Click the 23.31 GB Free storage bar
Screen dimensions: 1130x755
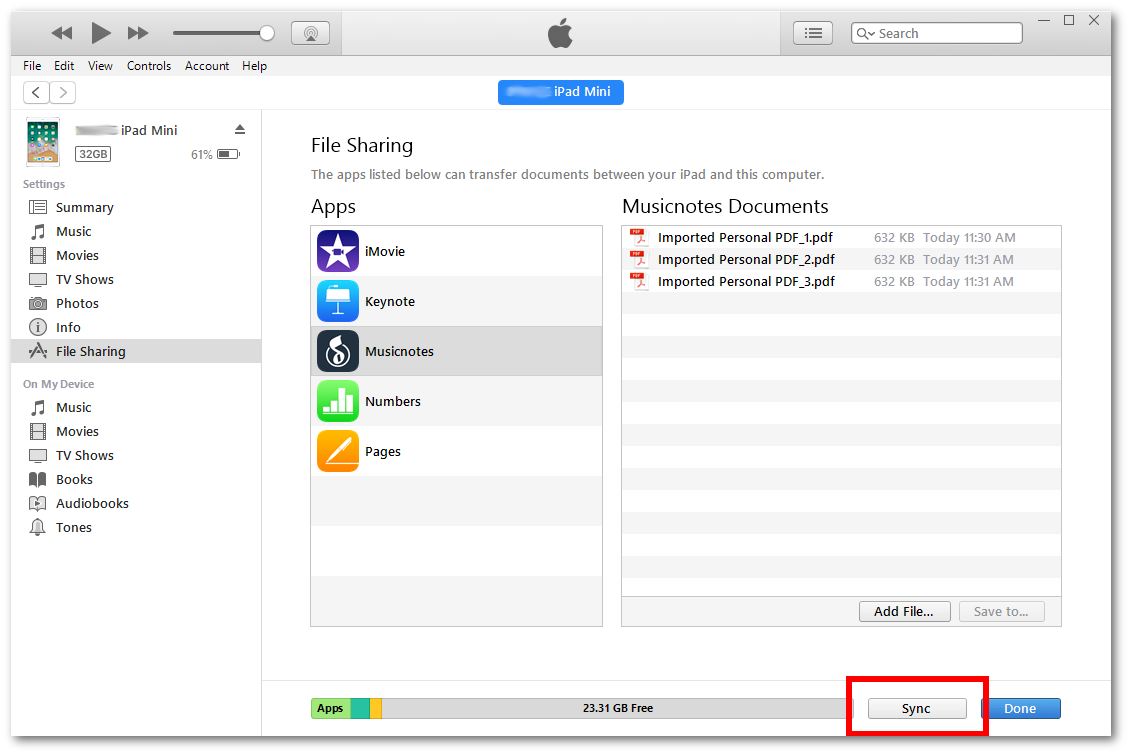pyautogui.click(x=618, y=708)
